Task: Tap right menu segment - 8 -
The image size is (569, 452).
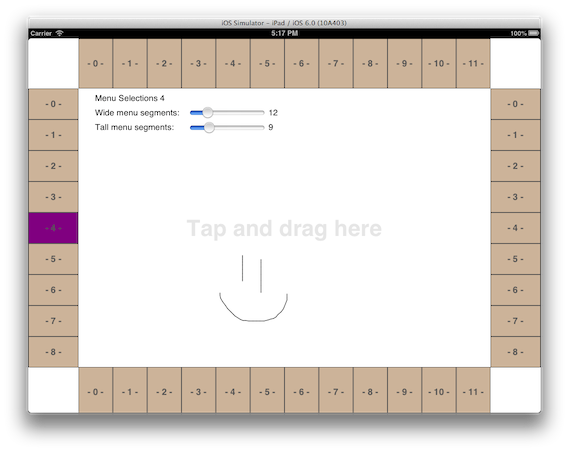Action: pyautogui.click(x=516, y=352)
